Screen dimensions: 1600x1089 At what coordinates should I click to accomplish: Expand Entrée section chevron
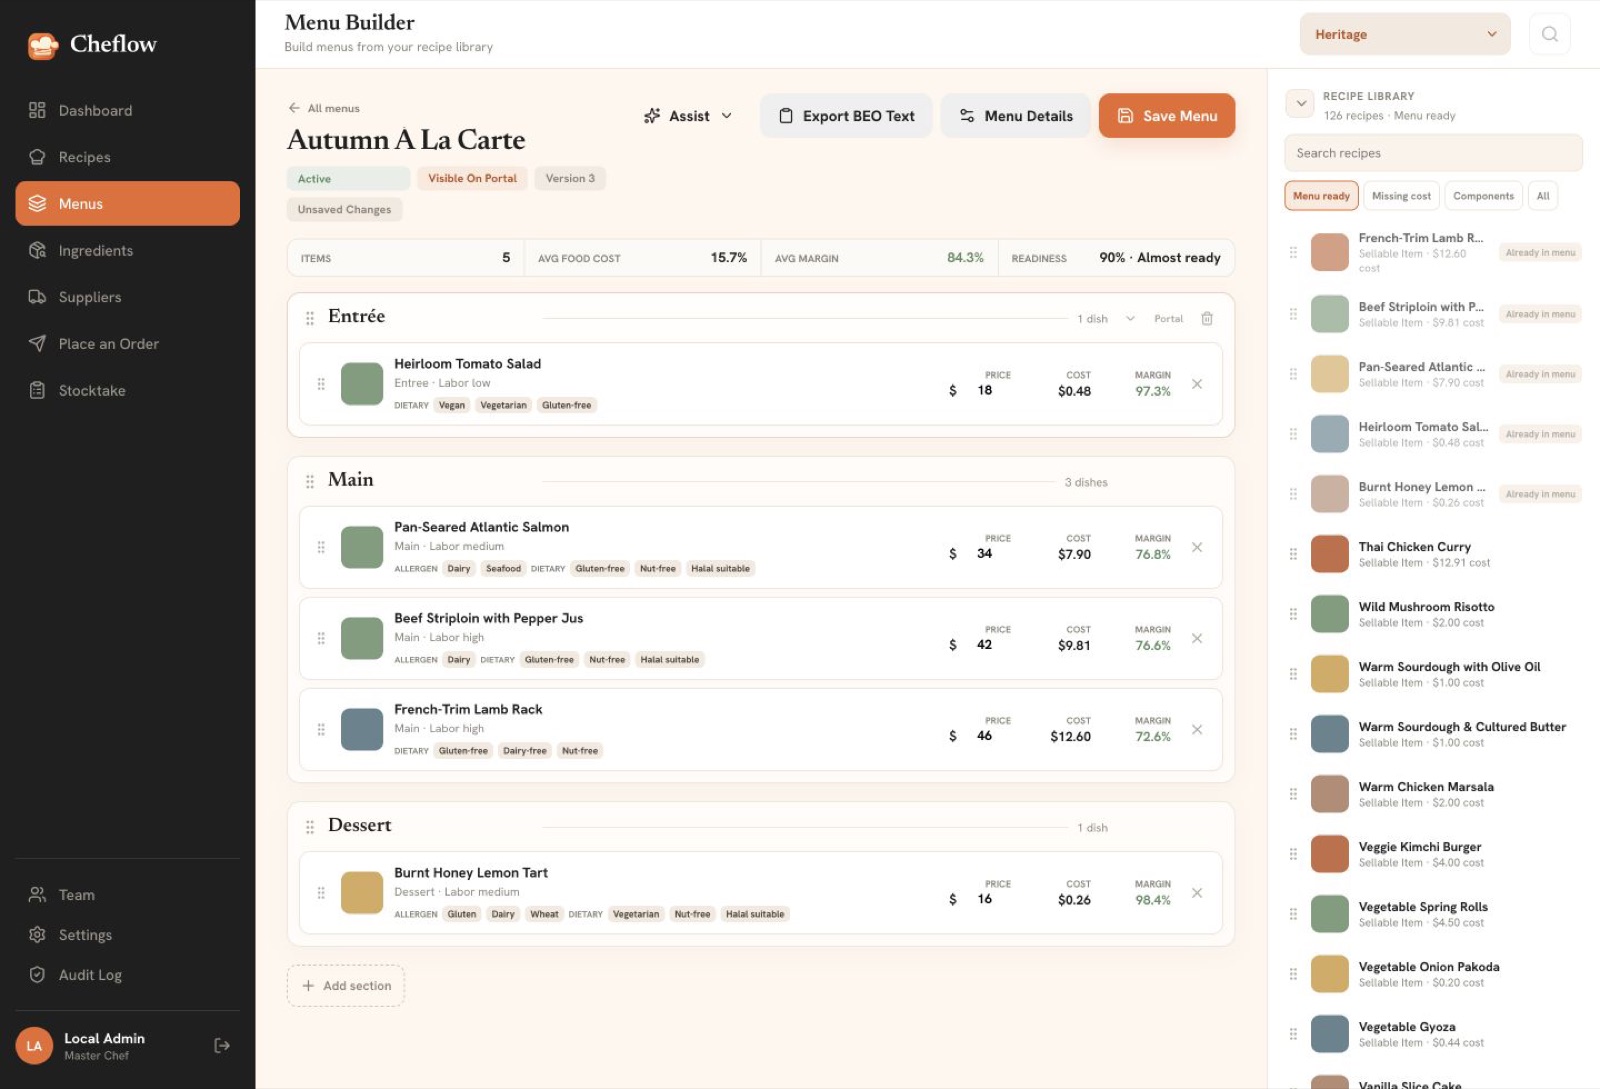(1131, 319)
